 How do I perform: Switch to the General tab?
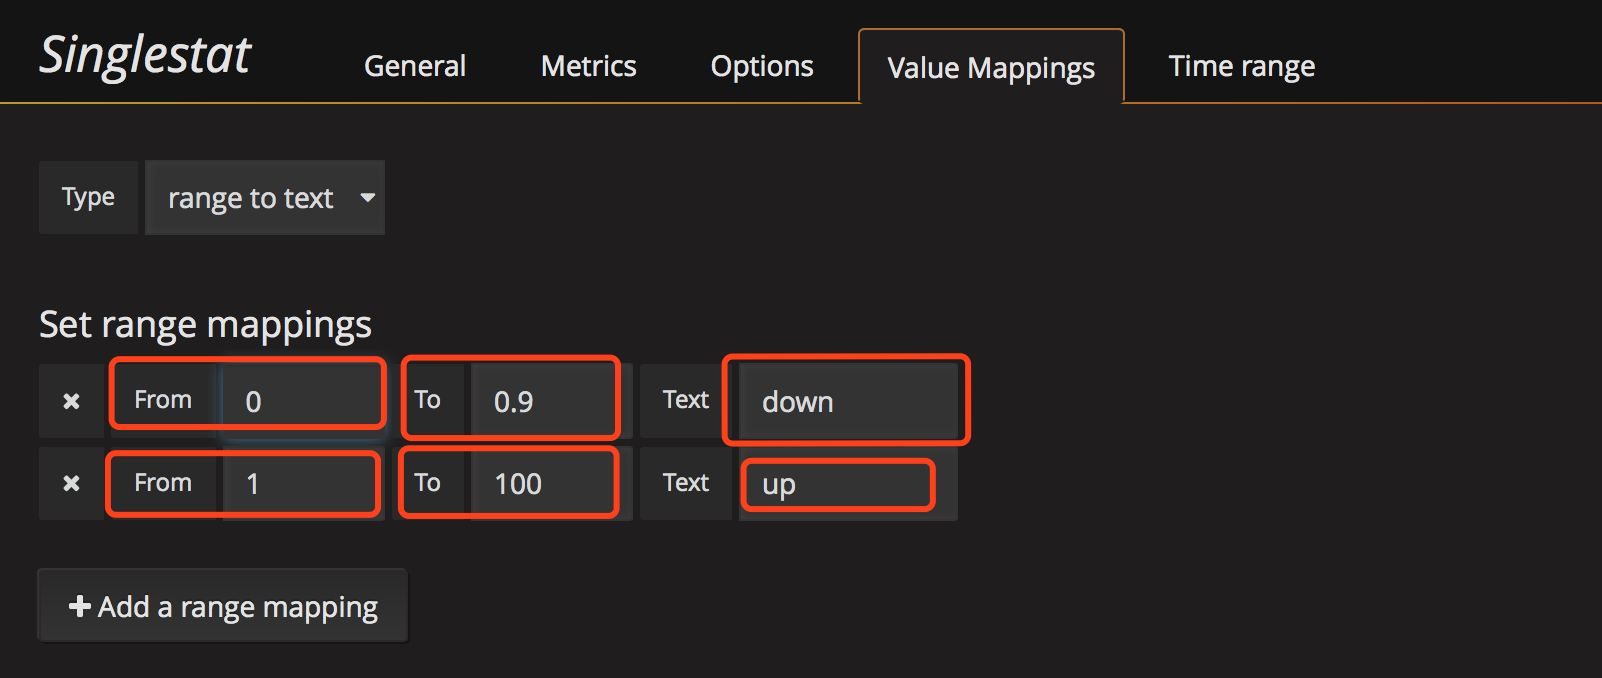click(x=414, y=66)
